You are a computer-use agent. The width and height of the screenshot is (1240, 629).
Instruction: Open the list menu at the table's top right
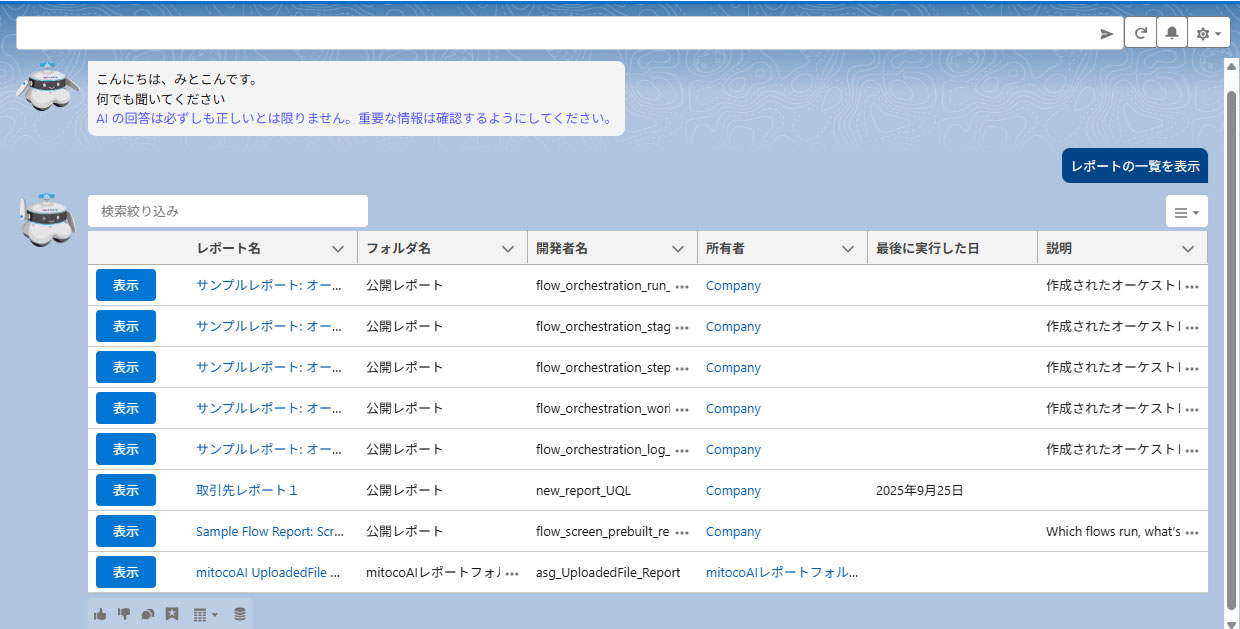point(1186,211)
